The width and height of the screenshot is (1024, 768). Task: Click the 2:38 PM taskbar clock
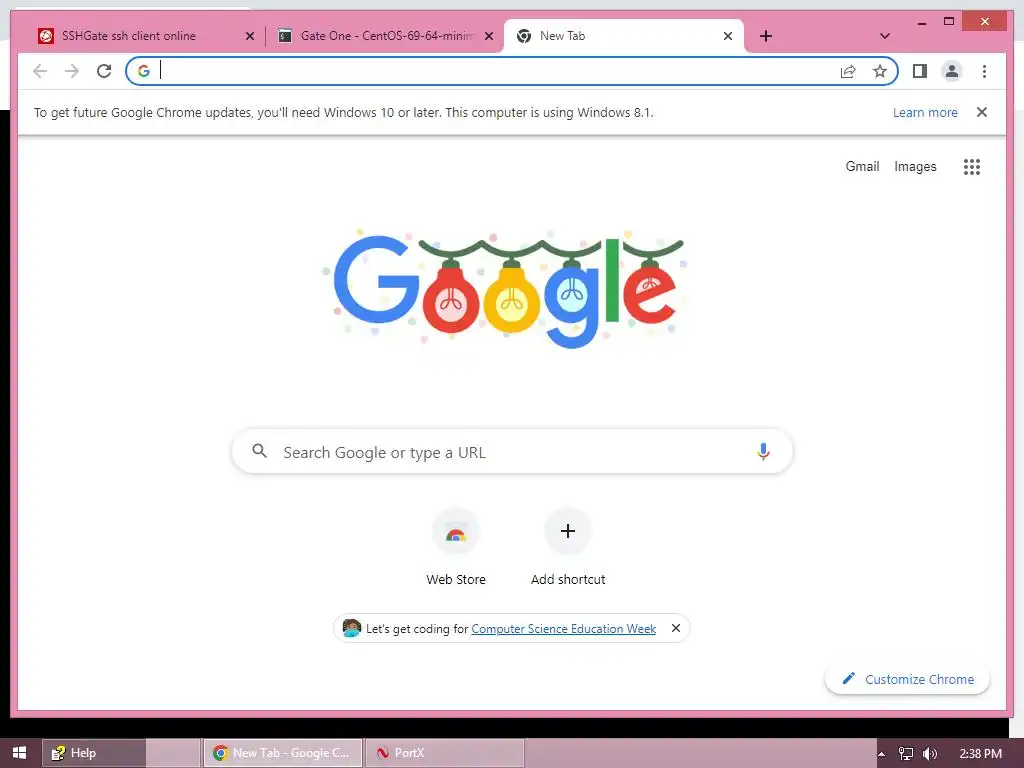[980, 754]
